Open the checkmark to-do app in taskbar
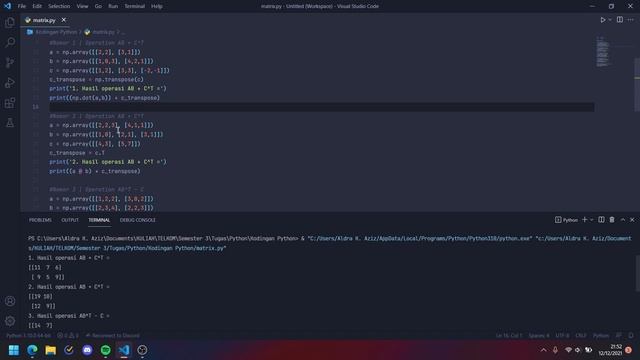640x360 pixels. point(69,350)
